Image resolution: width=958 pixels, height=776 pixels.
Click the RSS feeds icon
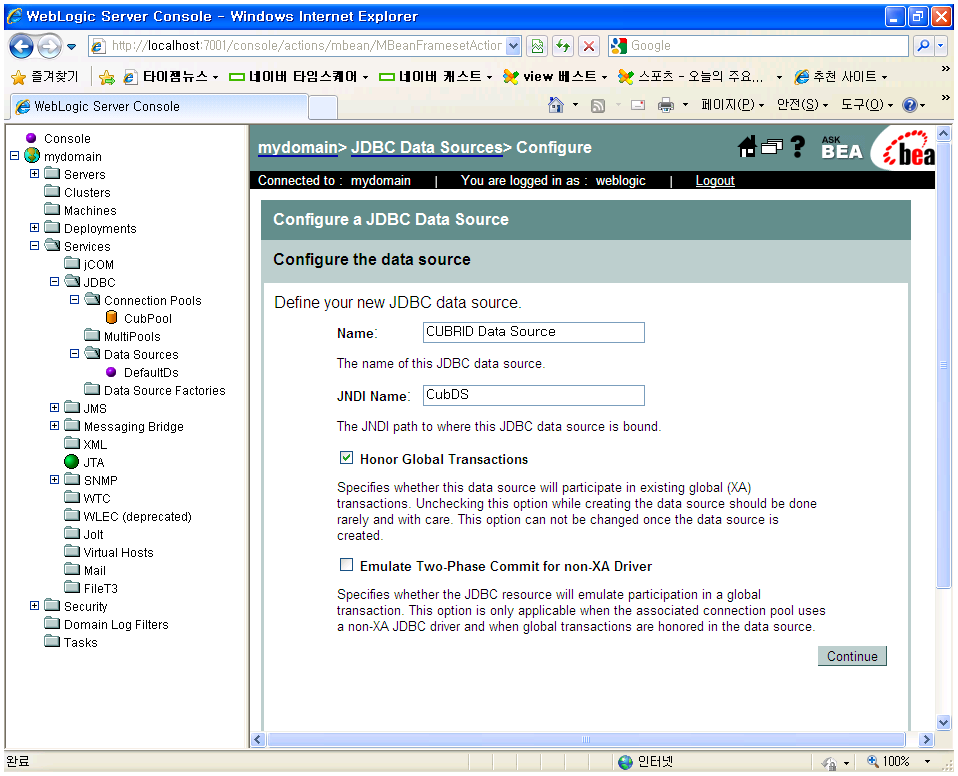(x=598, y=106)
